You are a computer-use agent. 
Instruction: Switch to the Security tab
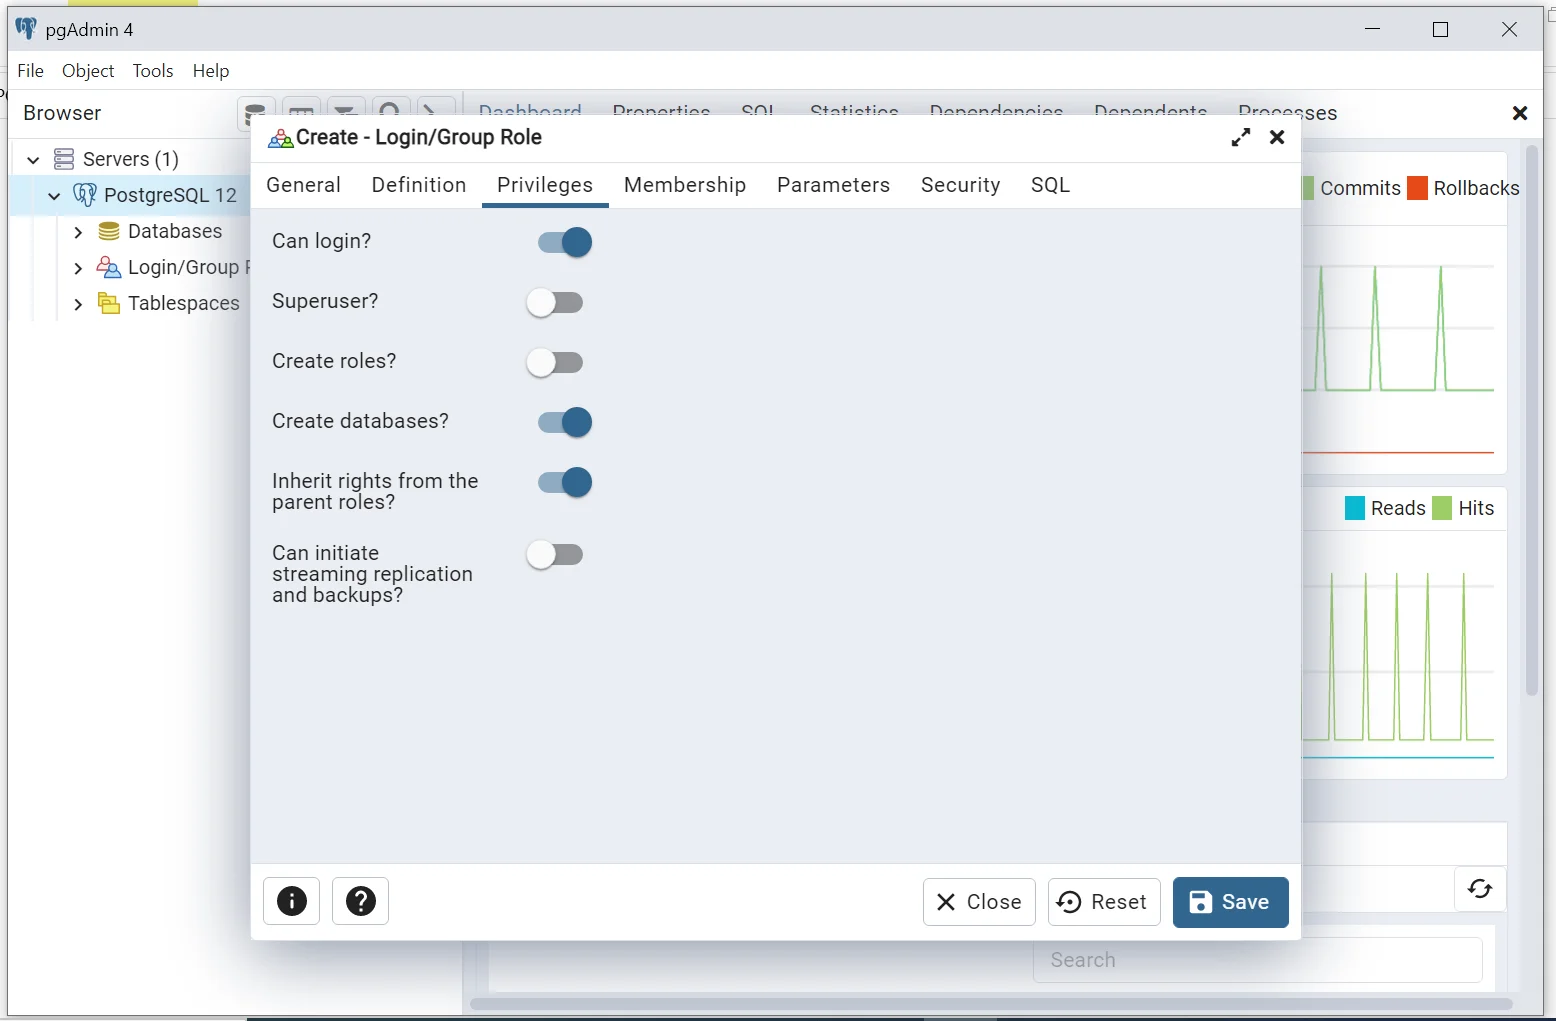(960, 185)
